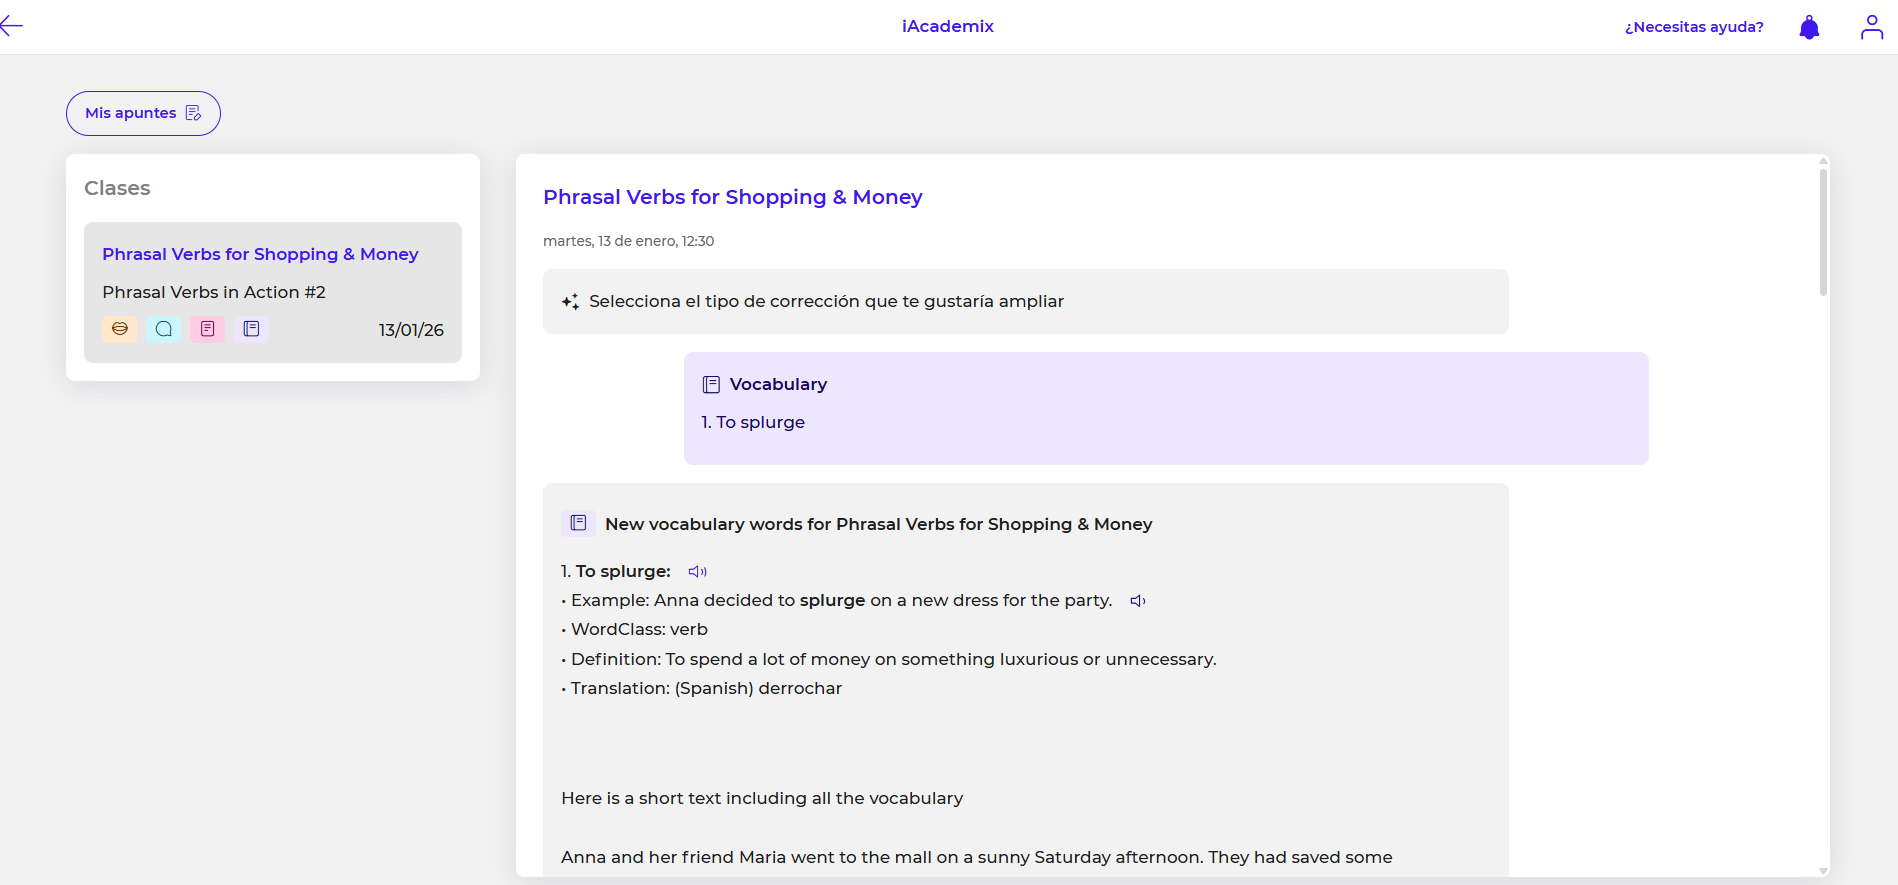This screenshot has height=885, width=1898.
Task: Click the '1. To splurge' vocabulary item
Action: (753, 422)
